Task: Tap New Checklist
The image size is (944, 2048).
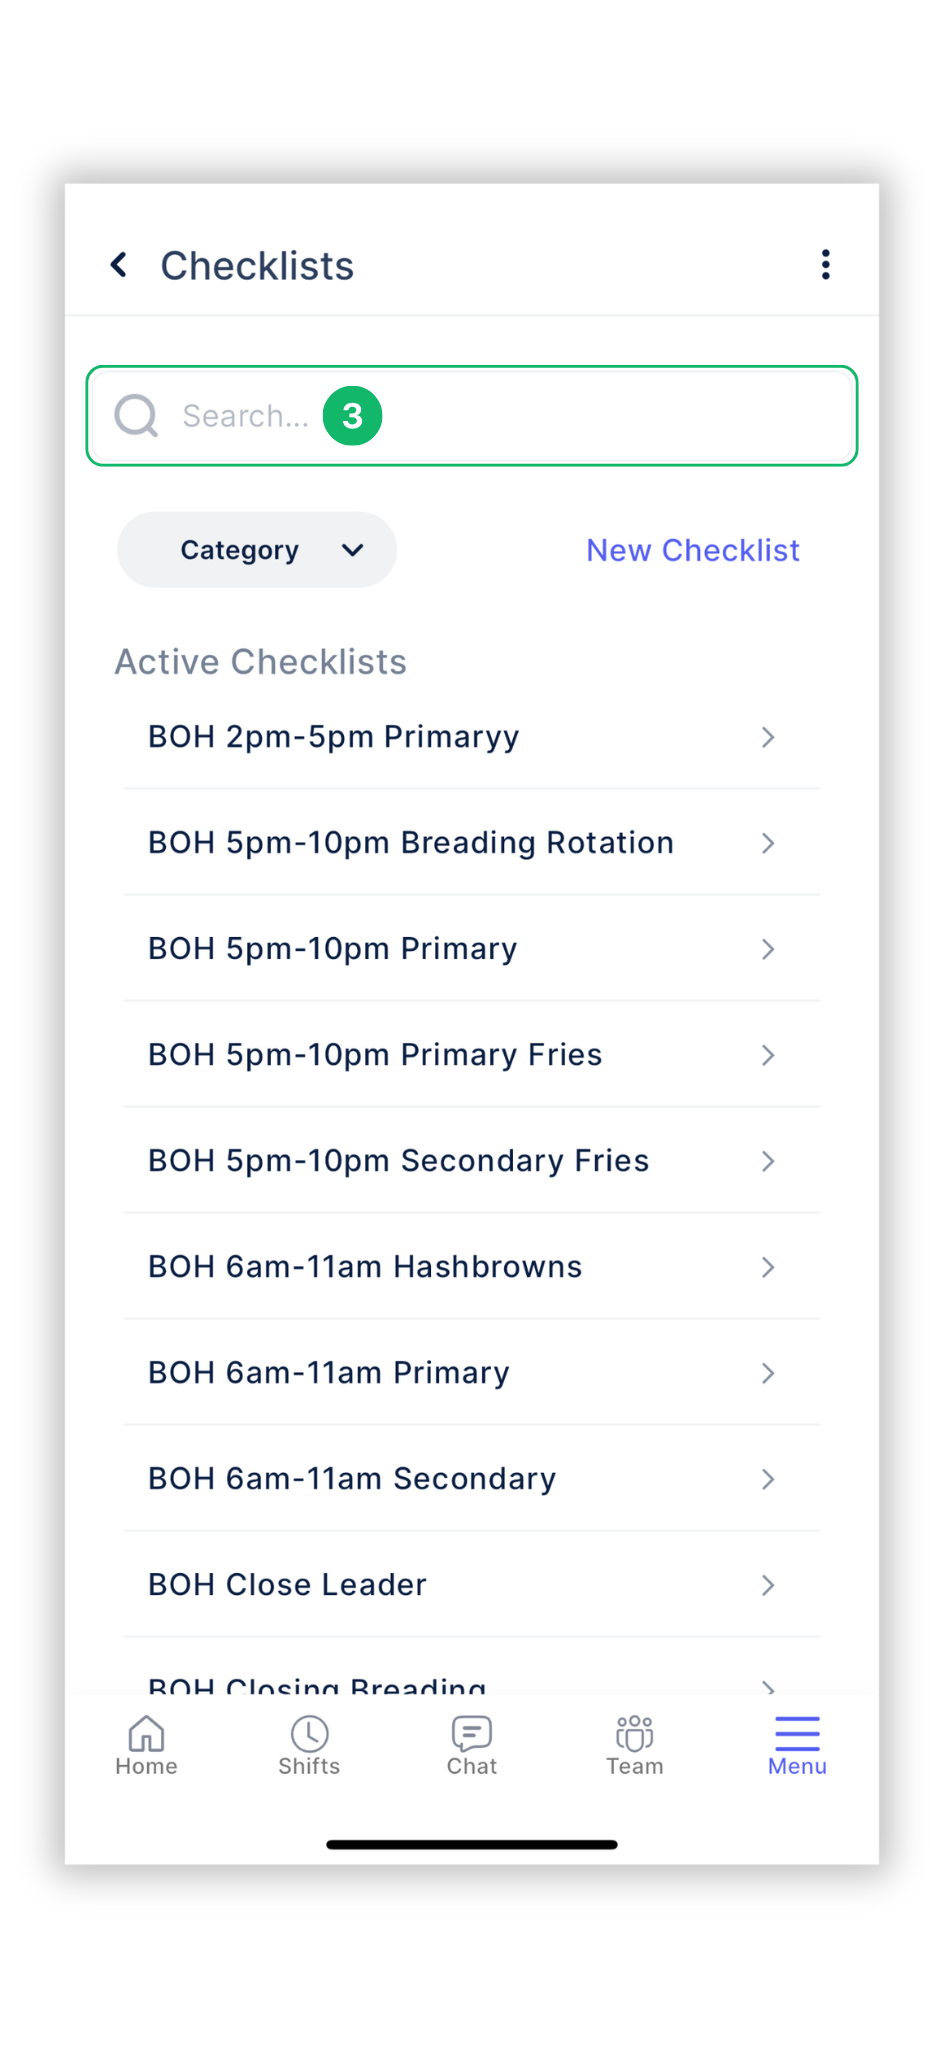Action: point(692,549)
